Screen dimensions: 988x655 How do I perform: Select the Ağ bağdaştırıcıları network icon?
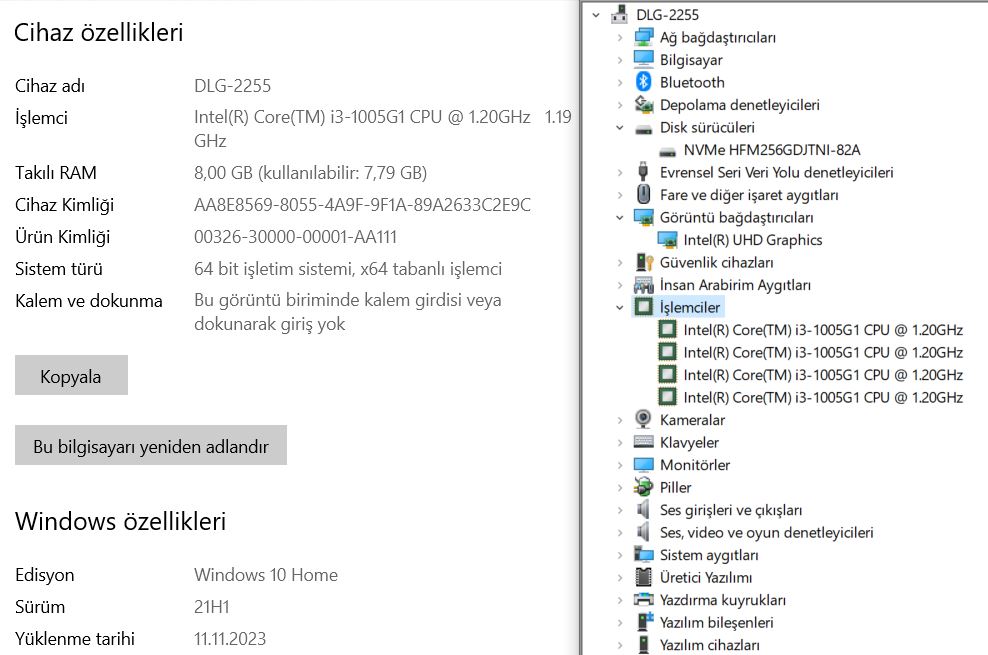(643, 37)
